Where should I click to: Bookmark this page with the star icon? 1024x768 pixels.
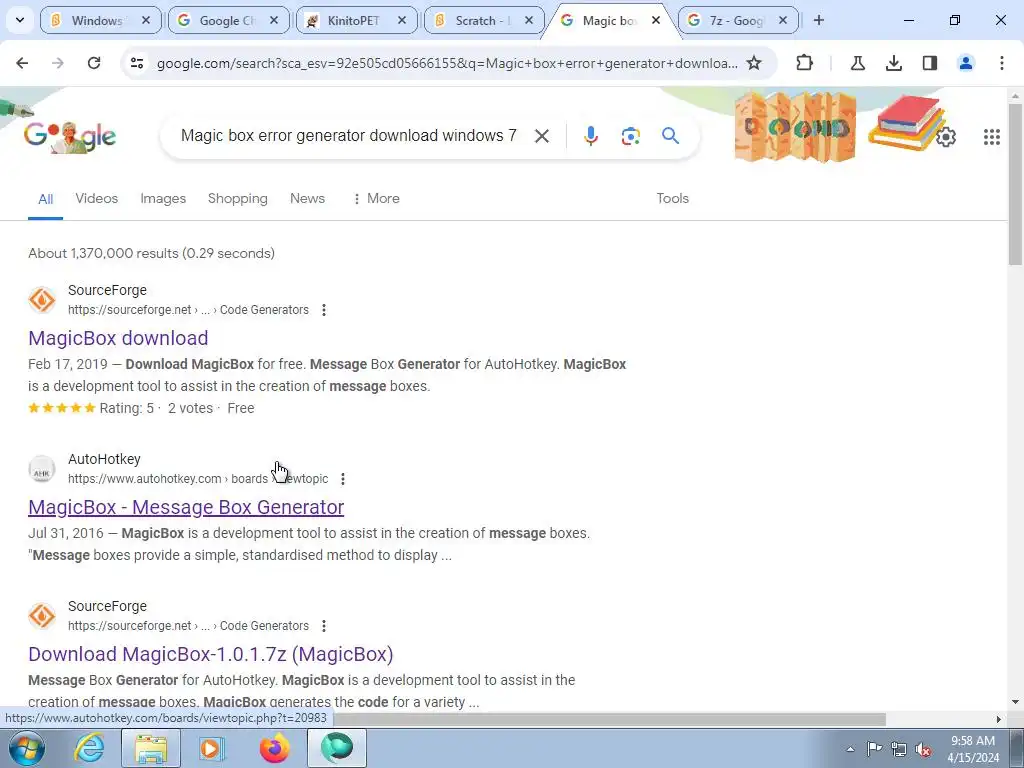point(754,63)
